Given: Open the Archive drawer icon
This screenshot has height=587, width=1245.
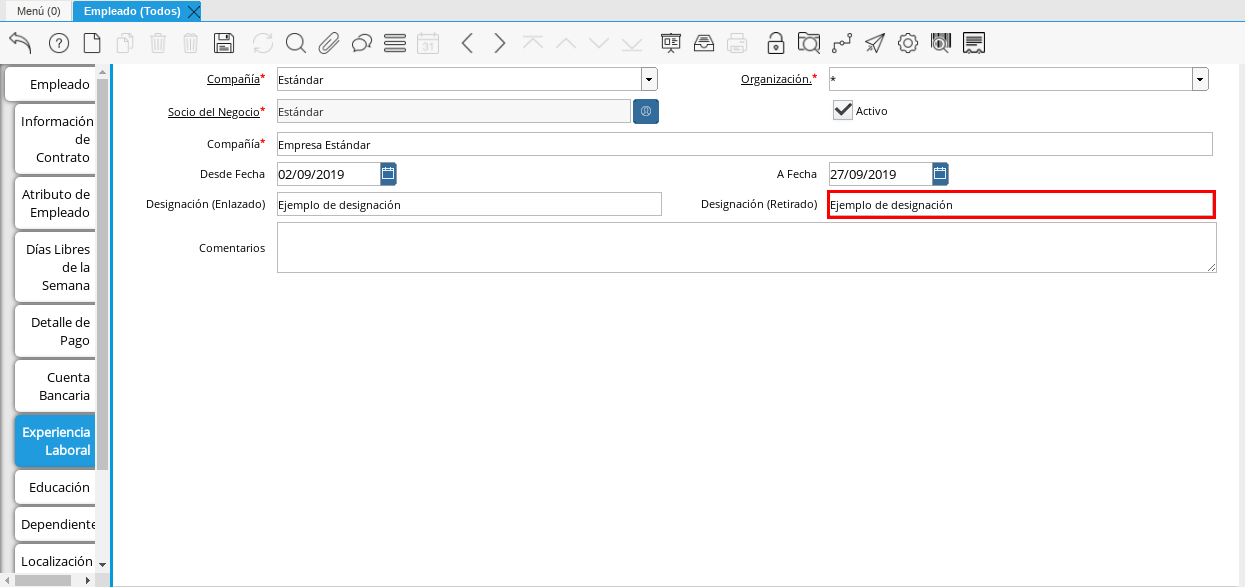Looking at the screenshot, I should (x=704, y=43).
